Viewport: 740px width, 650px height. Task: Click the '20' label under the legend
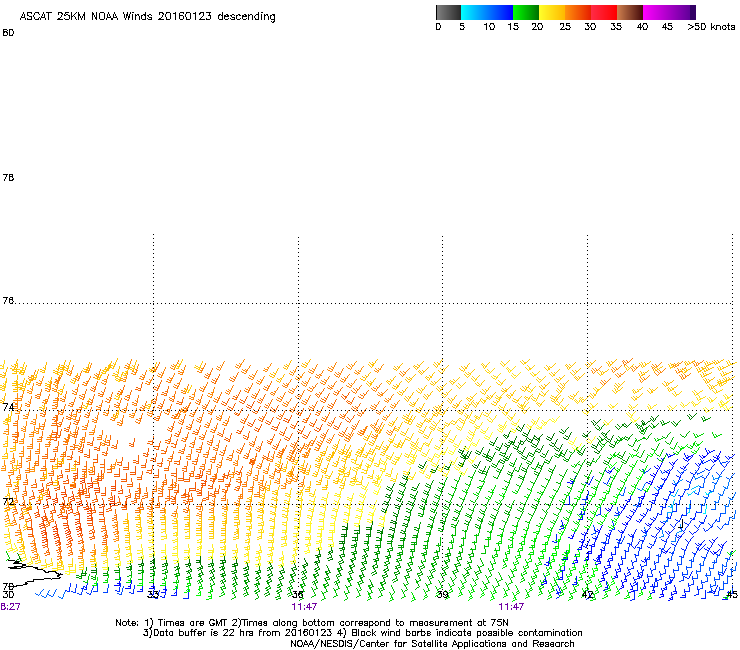click(537, 27)
